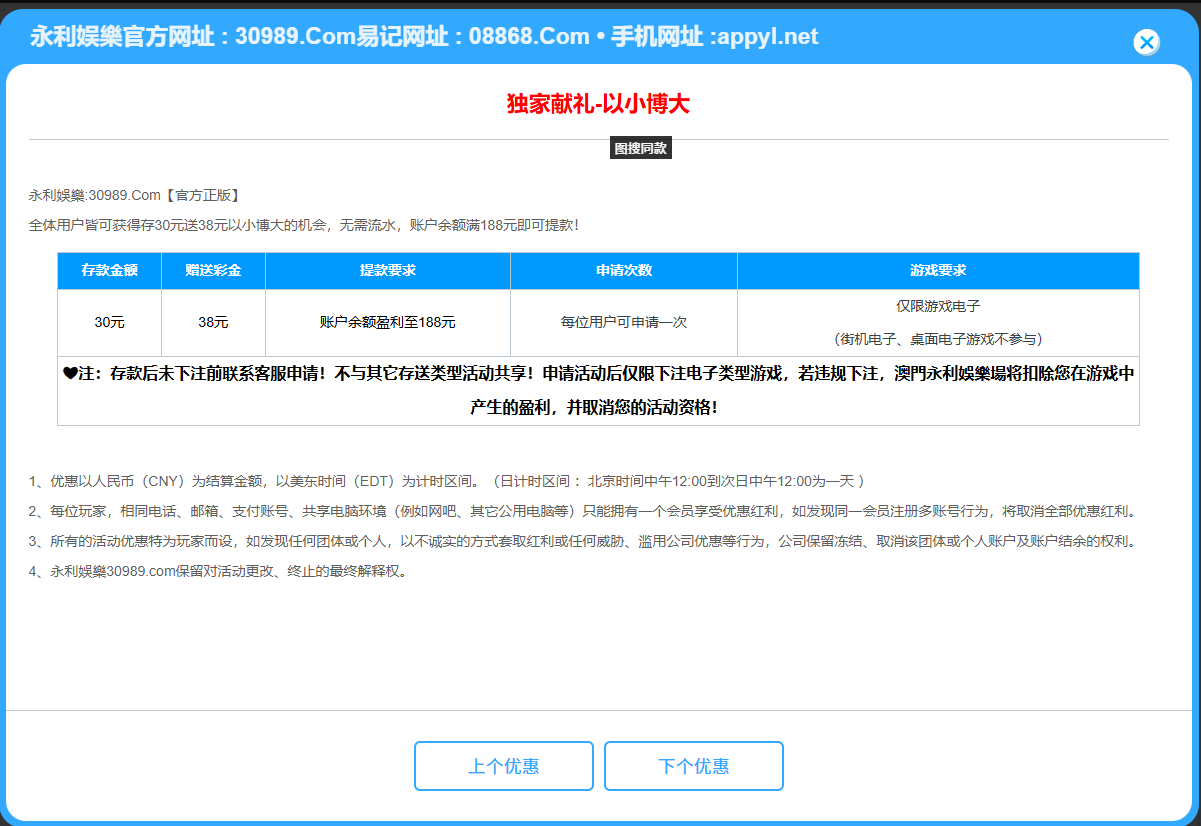Click the 30元 deposit amount cell
The image size is (1201, 826).
109,322
